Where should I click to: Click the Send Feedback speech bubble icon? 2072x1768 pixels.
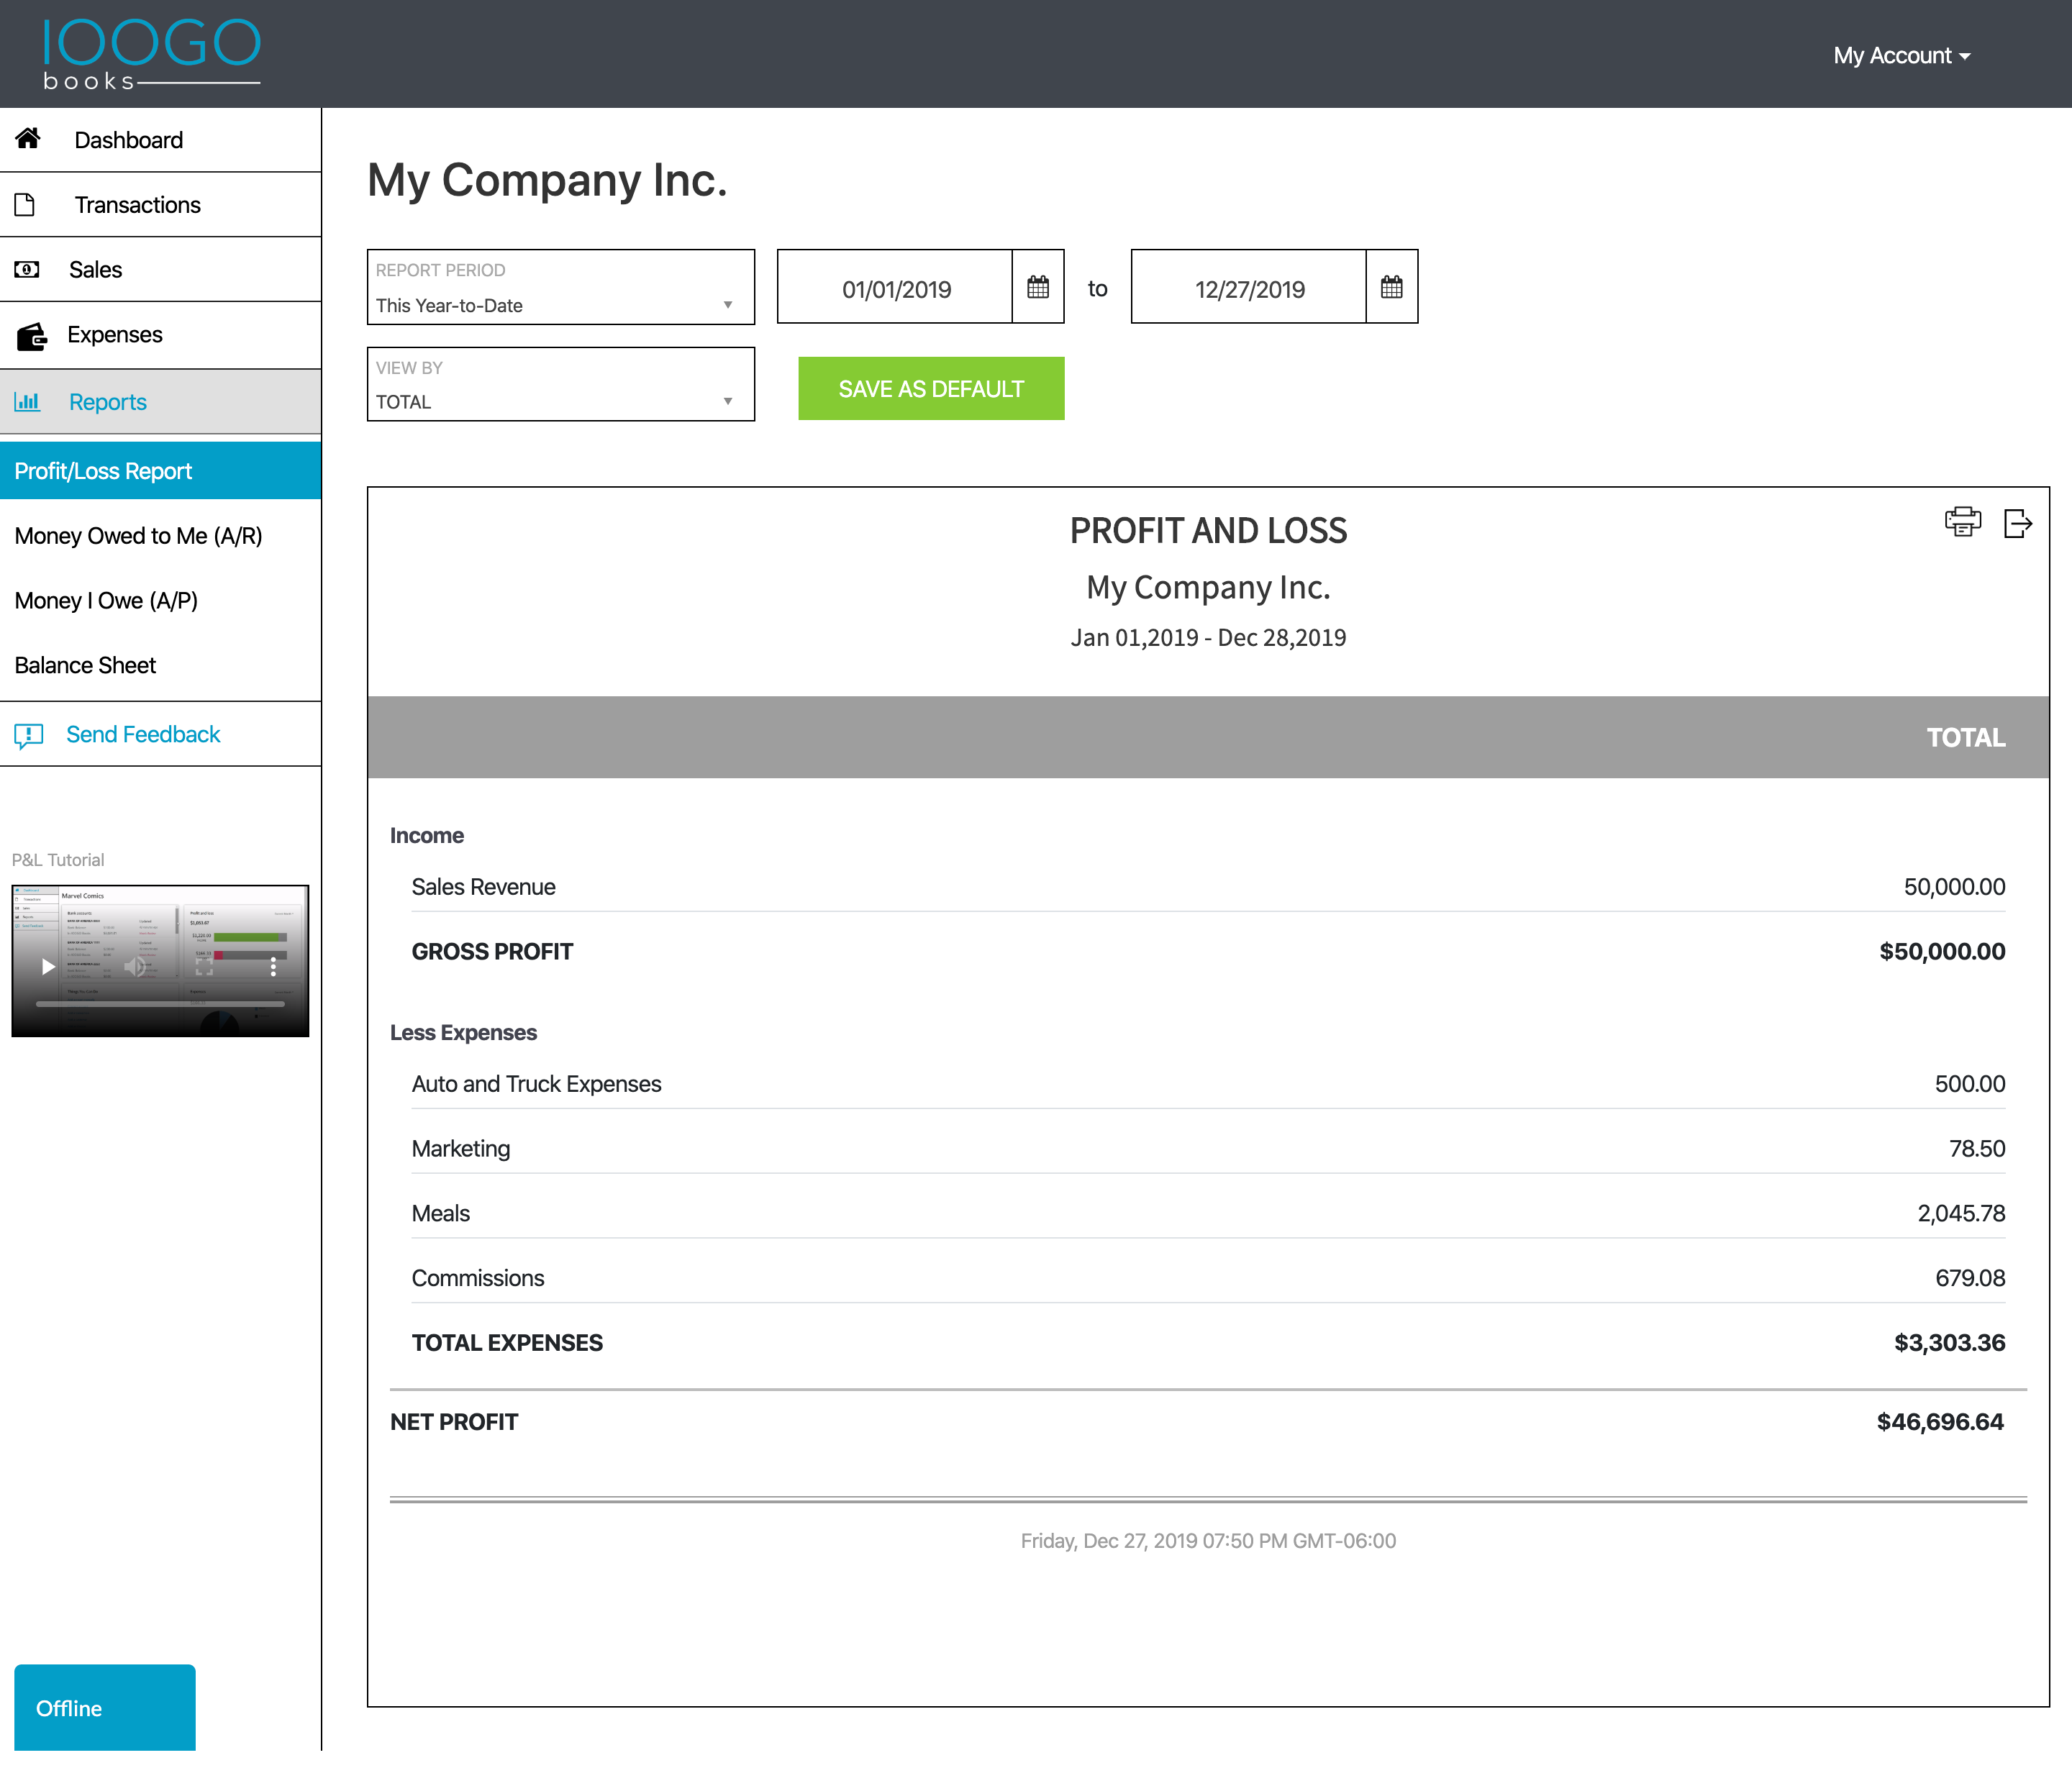29,736
